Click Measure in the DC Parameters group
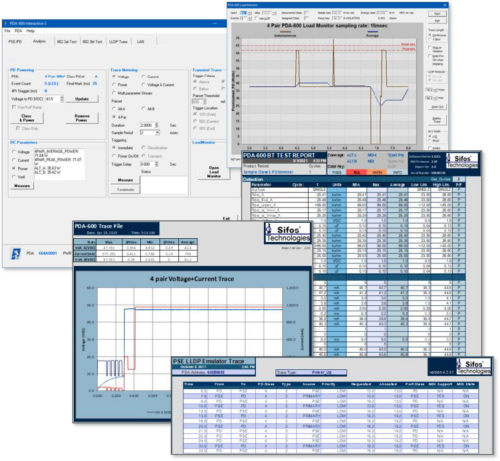500x461 pixels. coord(22,186)
